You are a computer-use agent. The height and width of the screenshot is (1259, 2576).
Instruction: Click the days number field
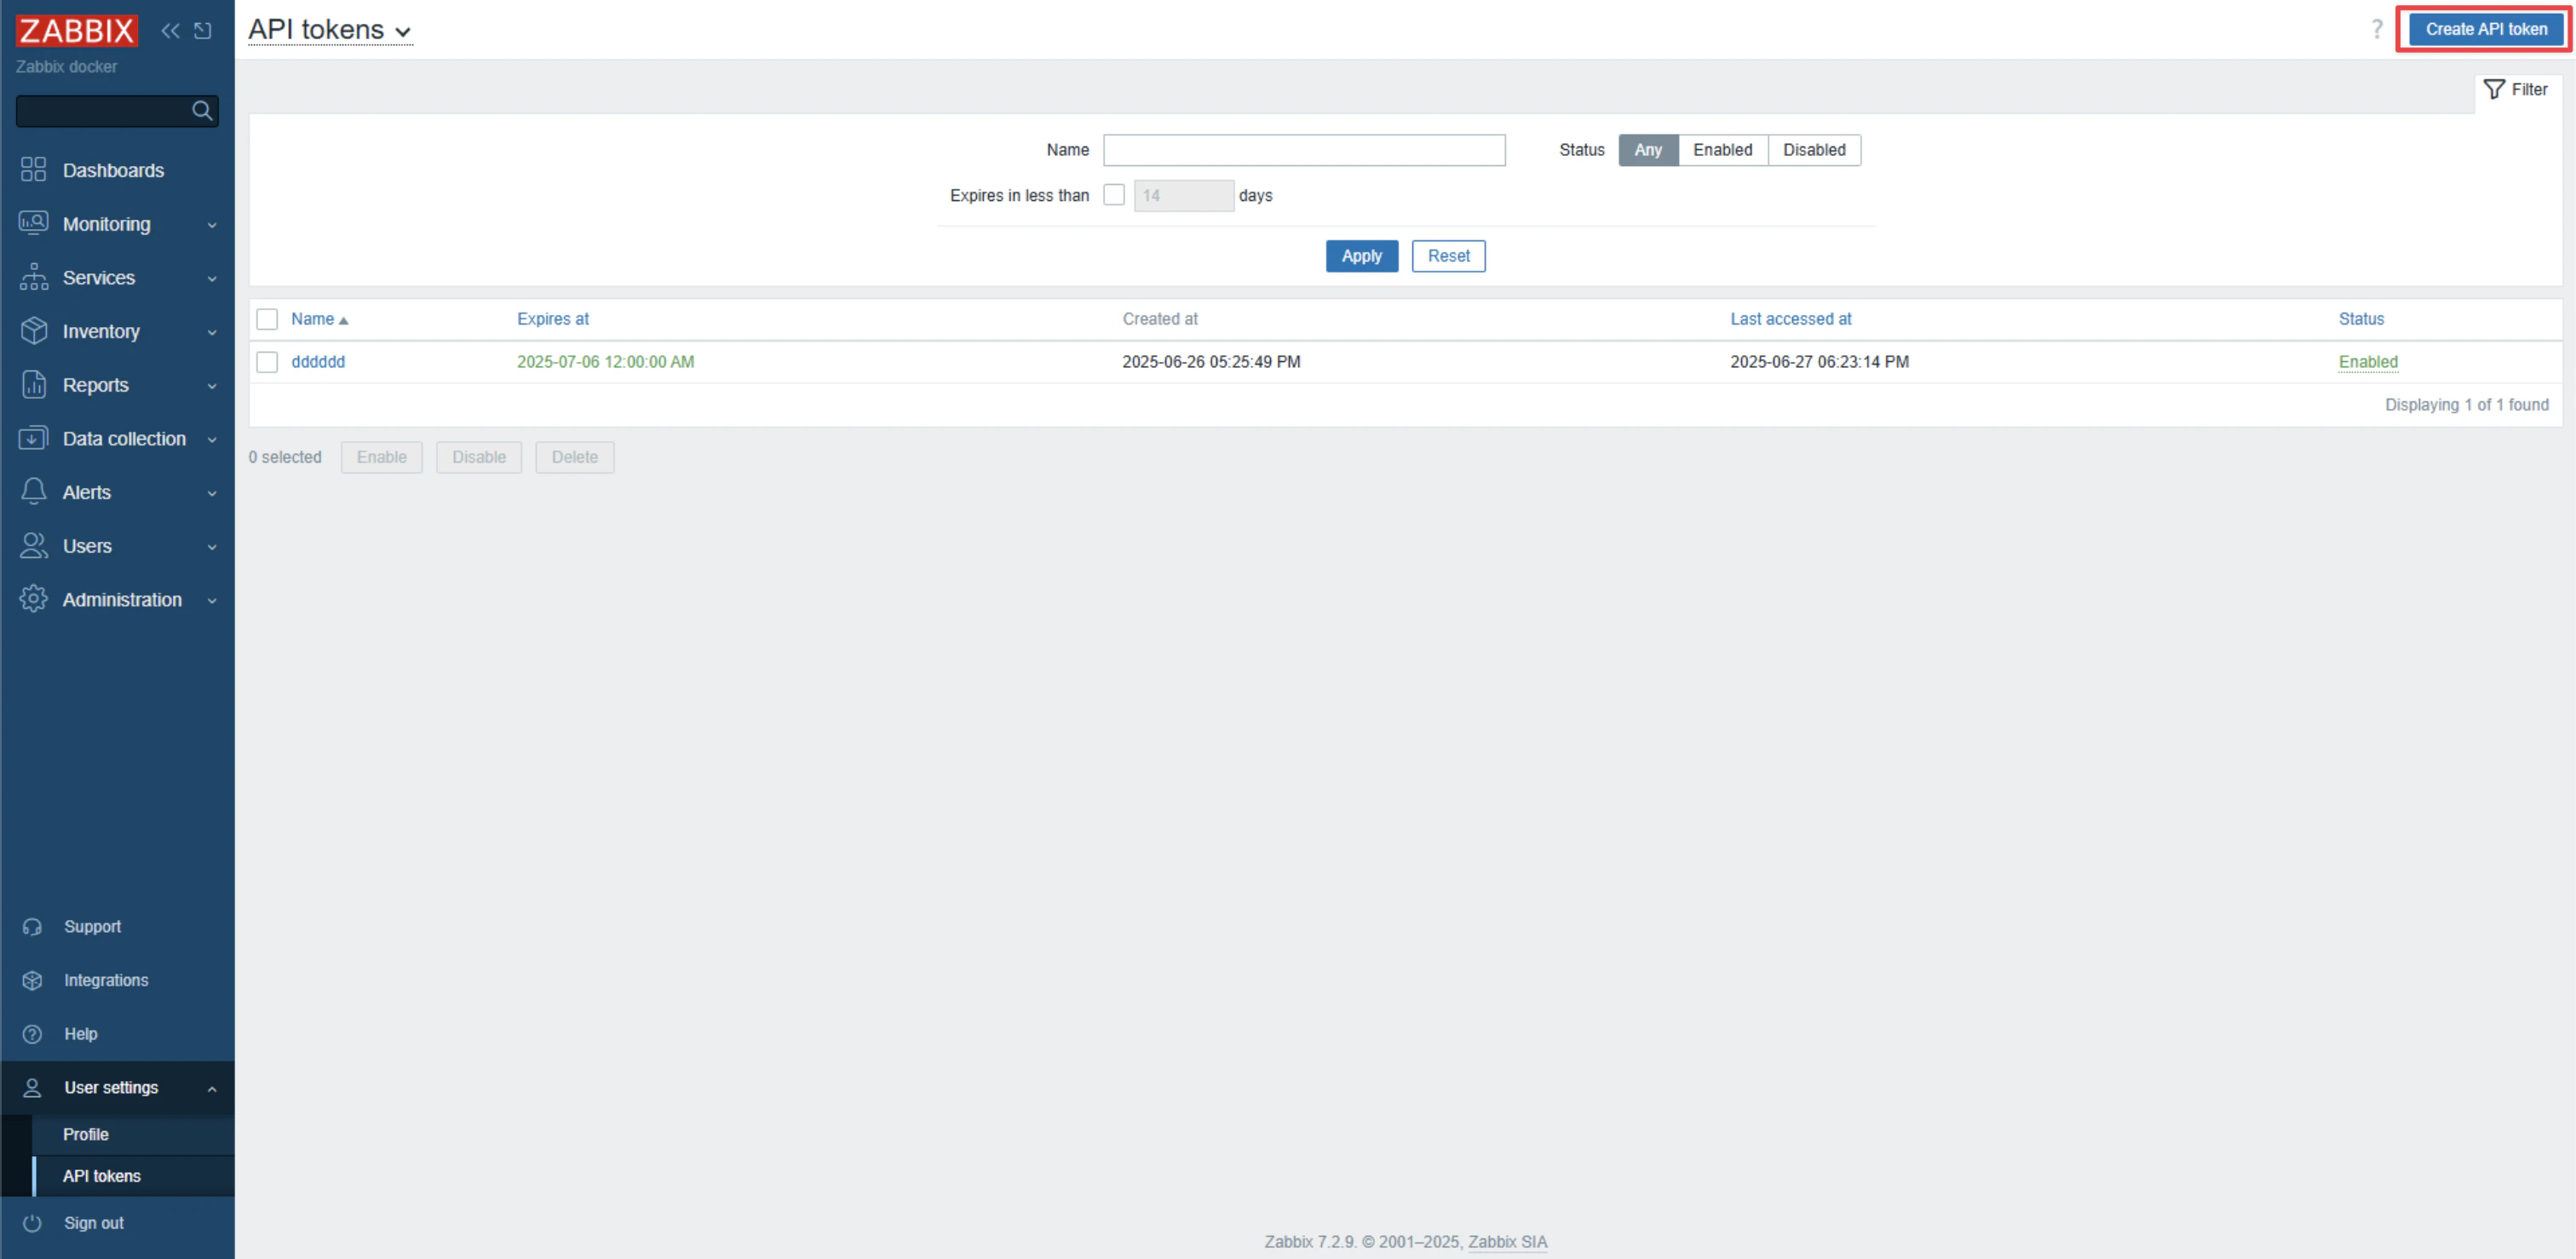(1183, 195)
